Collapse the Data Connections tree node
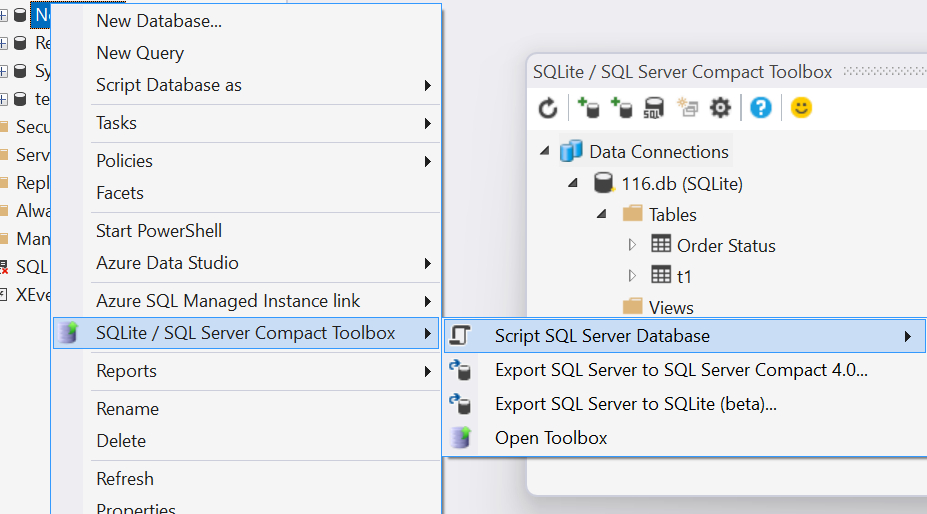 544,152
